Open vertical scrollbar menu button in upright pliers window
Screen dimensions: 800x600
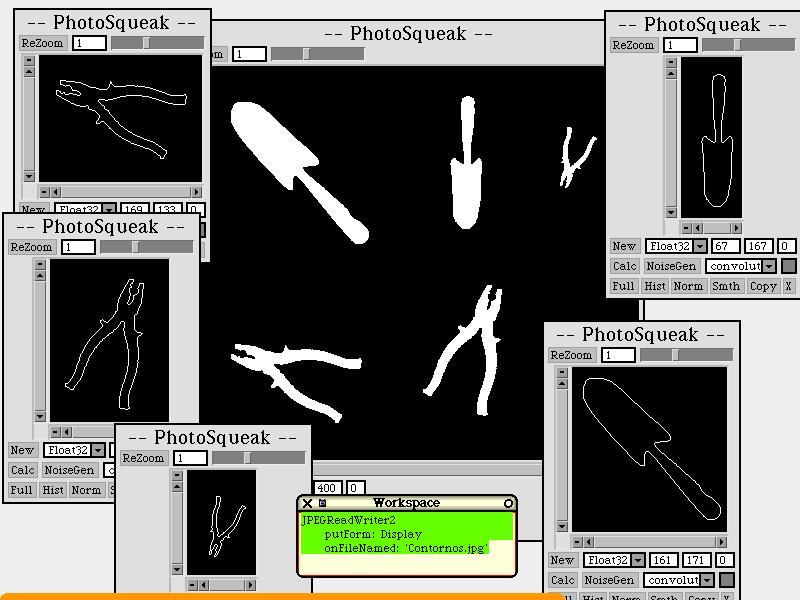point(40,264)
